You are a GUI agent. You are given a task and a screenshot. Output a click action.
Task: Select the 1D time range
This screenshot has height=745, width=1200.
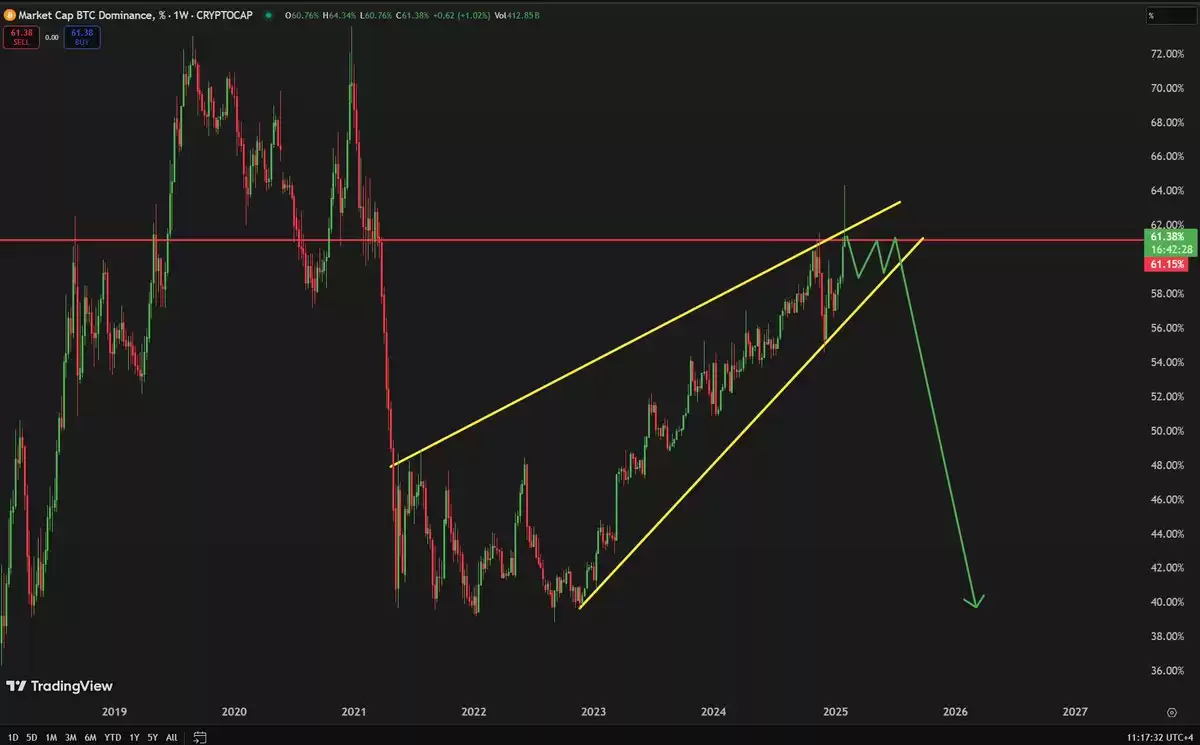13,737
